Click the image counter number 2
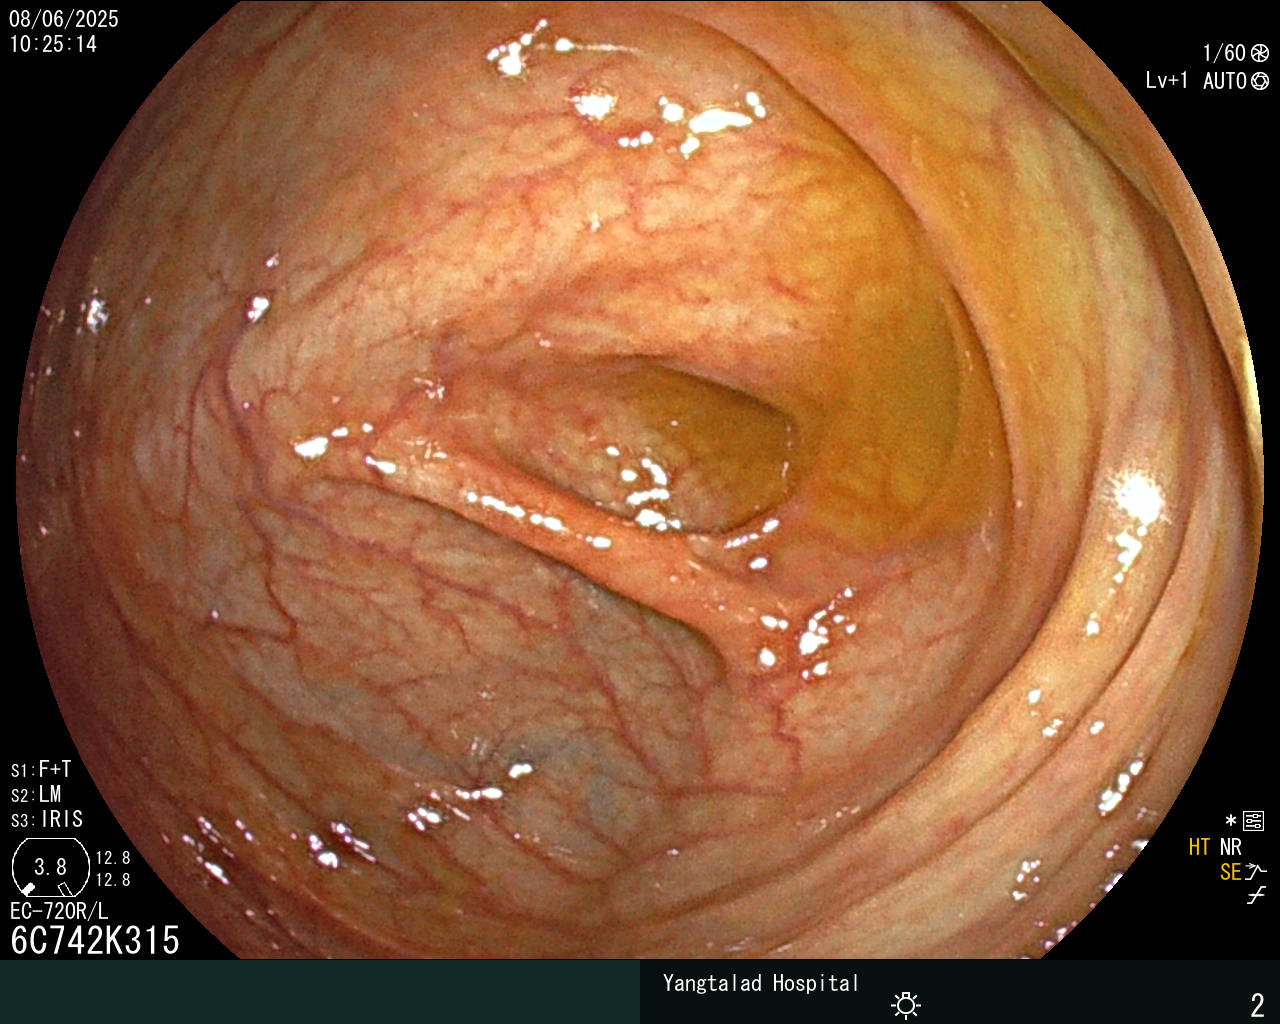This screenshot has height=1024, width=1280. 1258,1004
